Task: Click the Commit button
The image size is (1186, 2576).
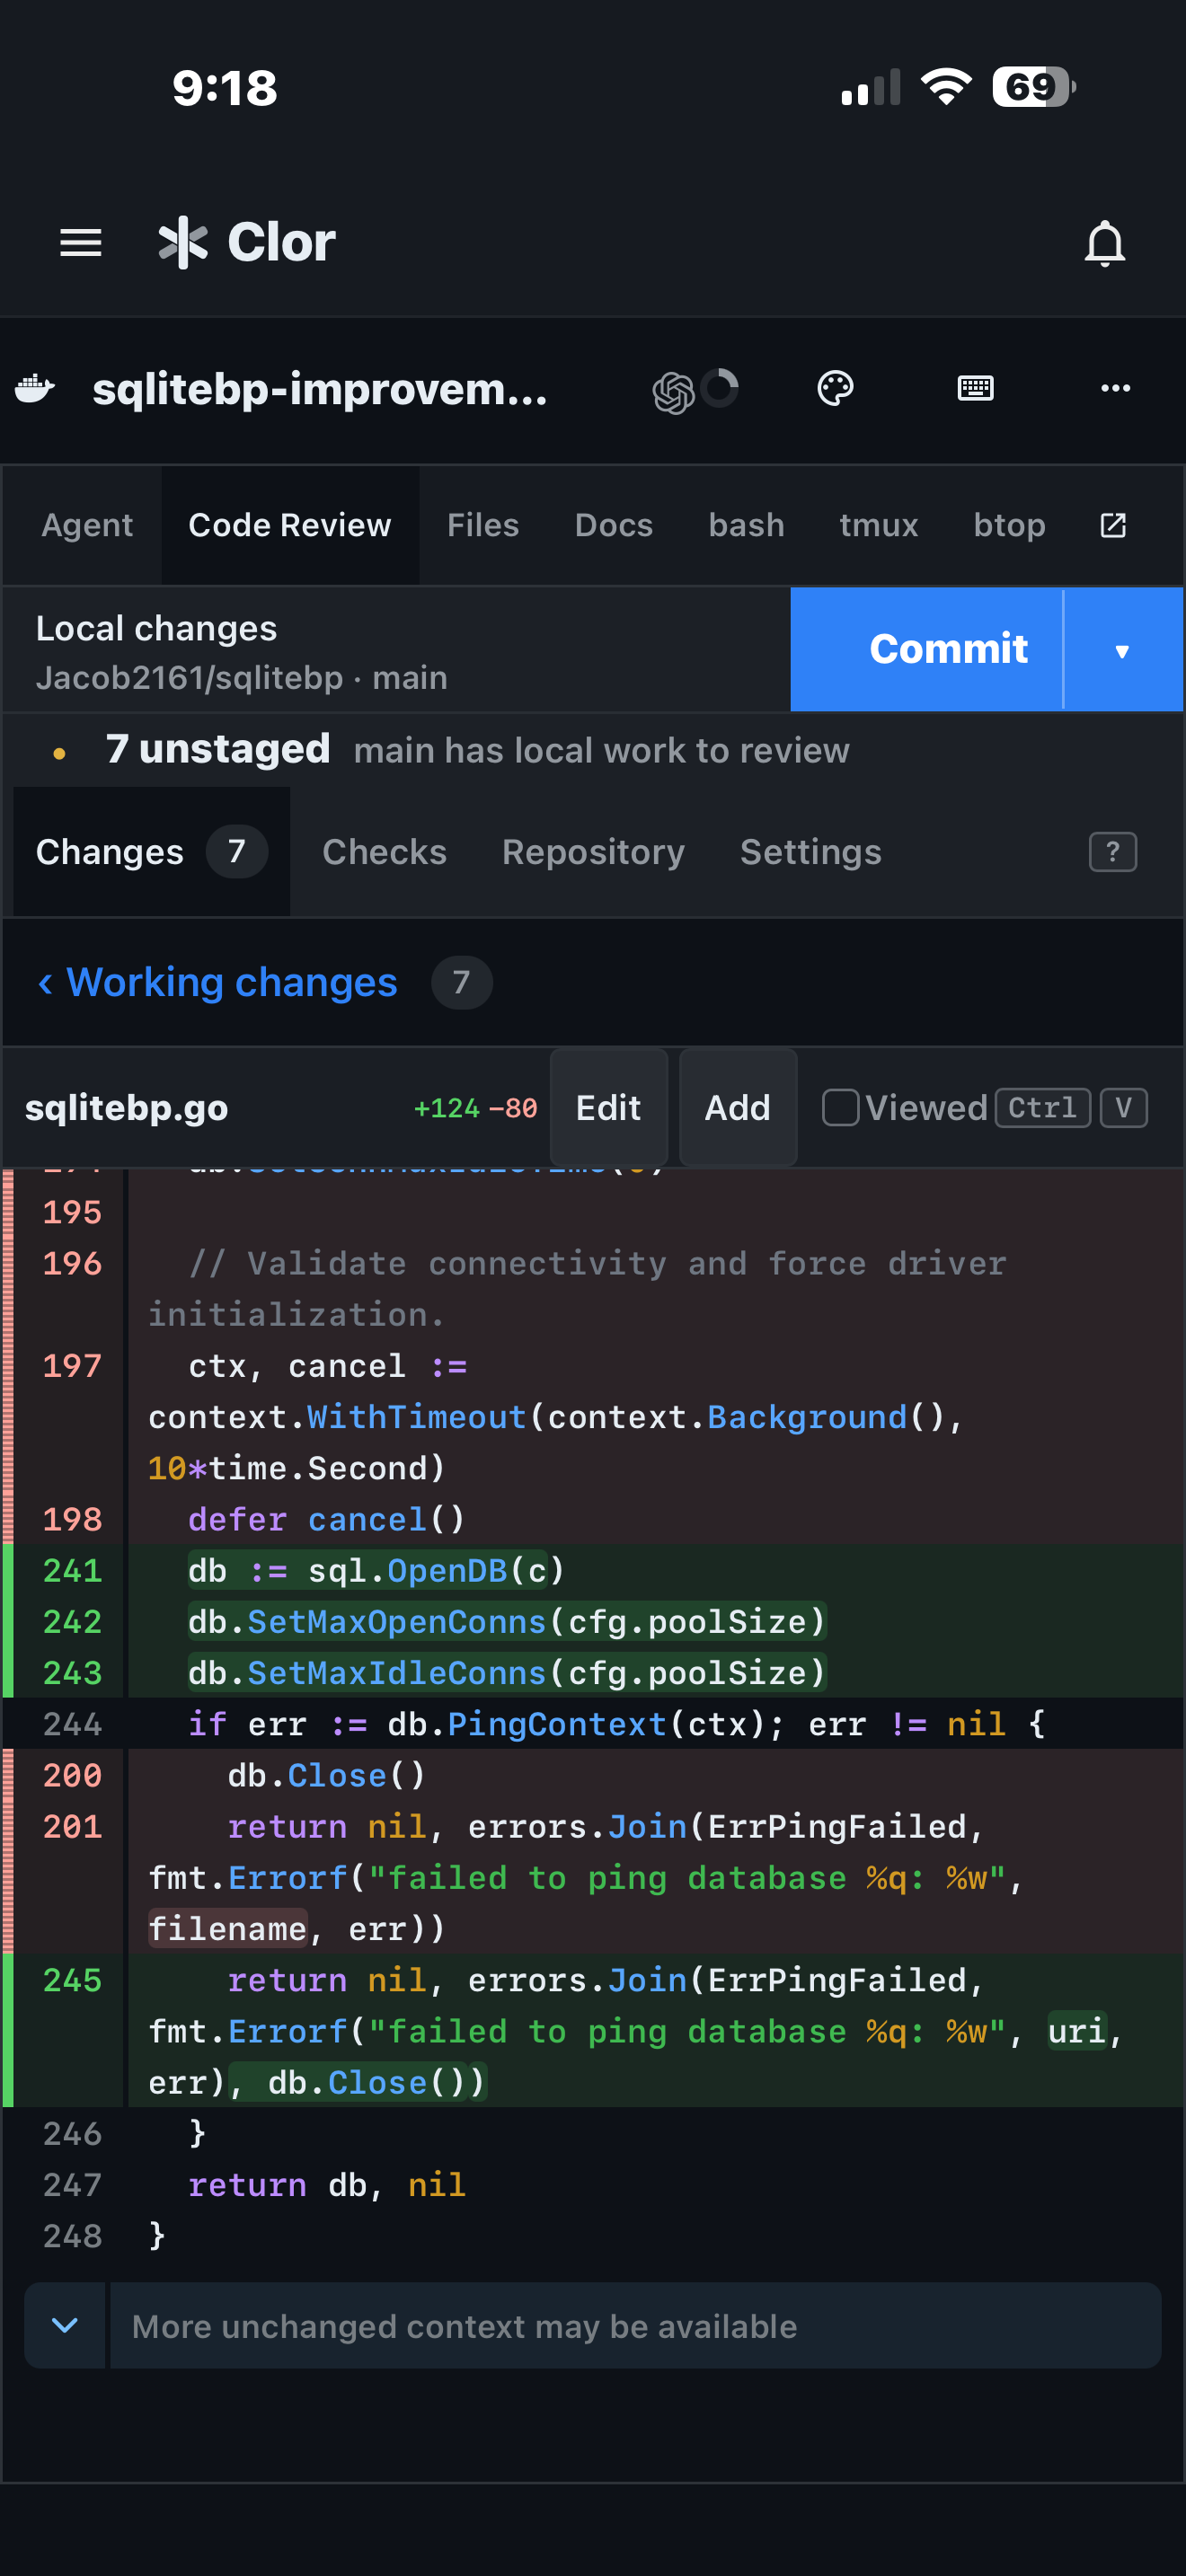Action: point(926,649)
